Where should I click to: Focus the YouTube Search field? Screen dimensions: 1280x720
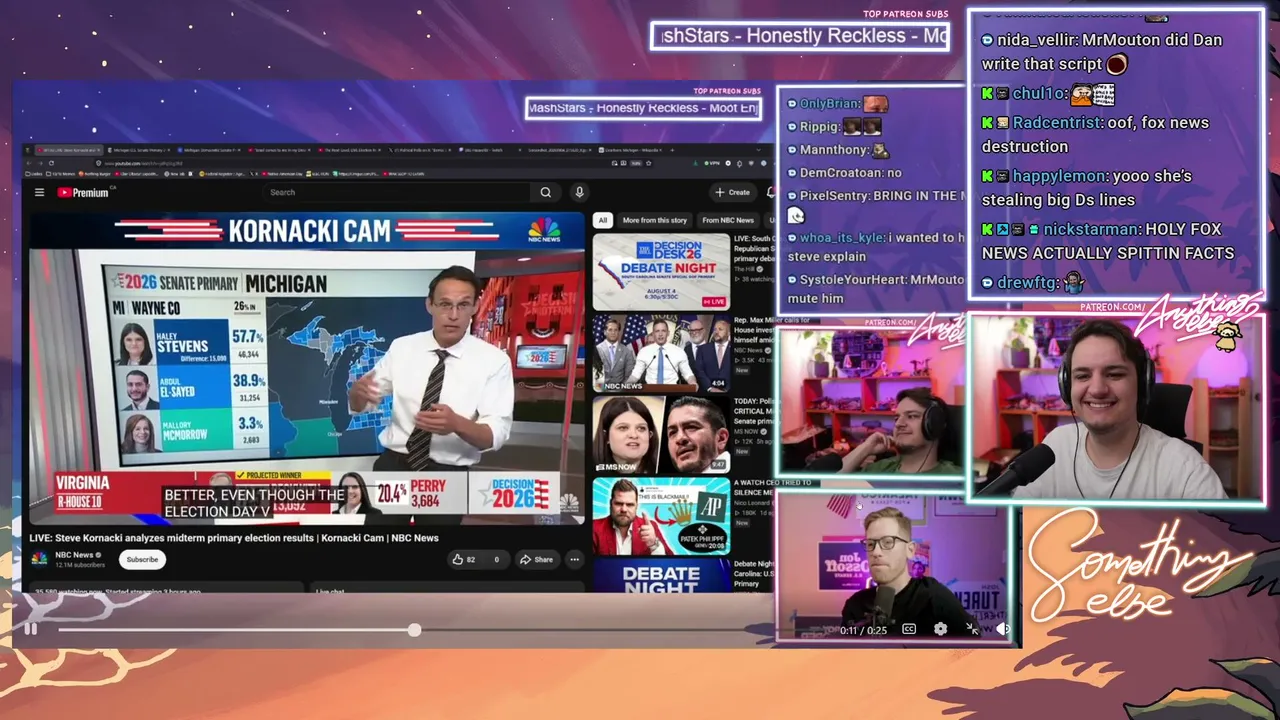(x=395, y=192)
